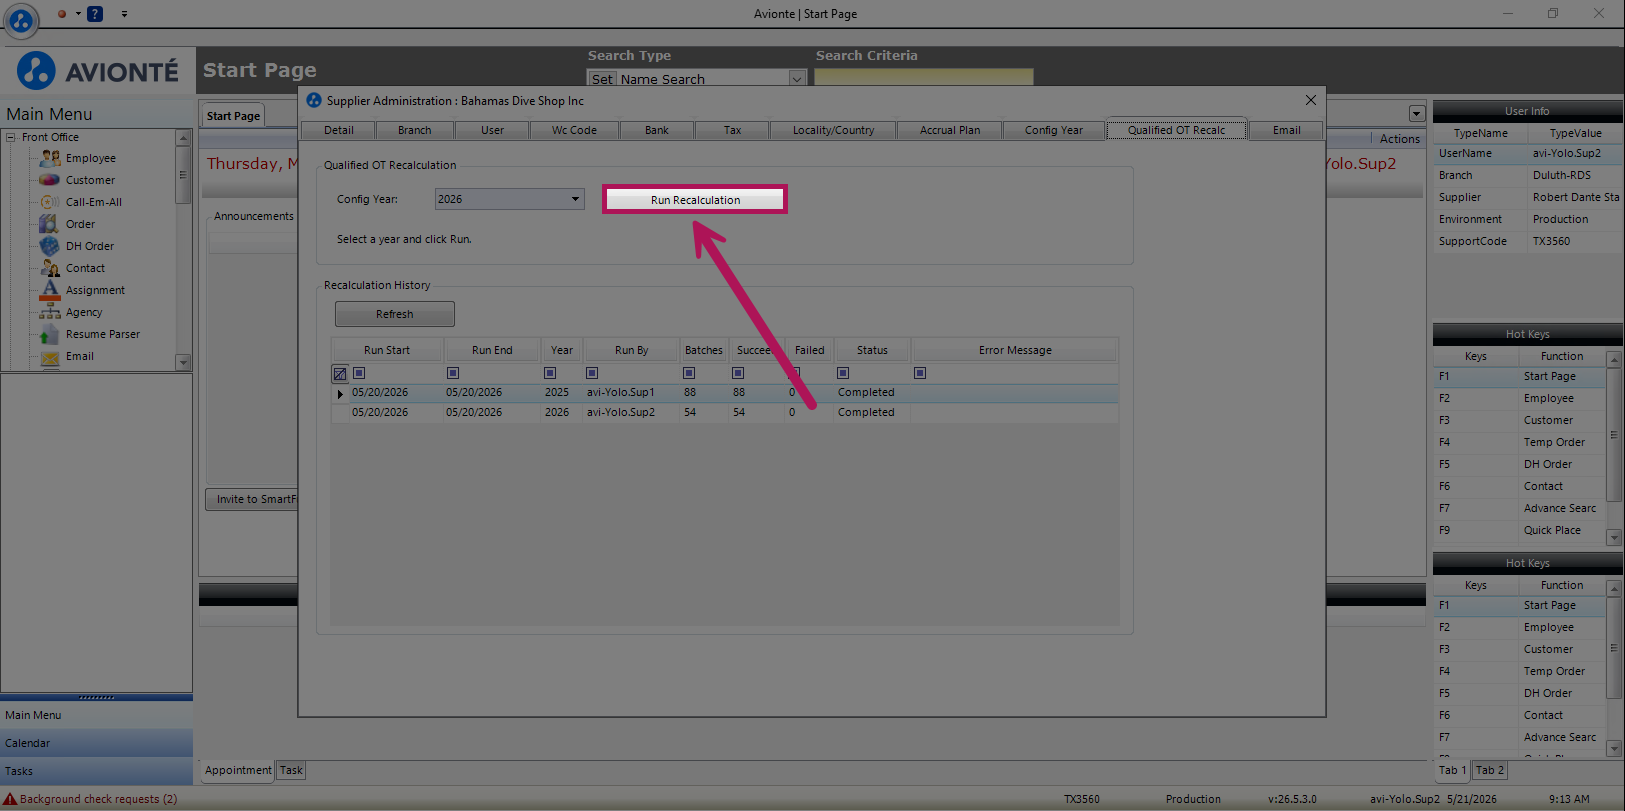The image size is (1625, 811).
Task: Click into the Search Criteria field
Action: coord(924,78)
